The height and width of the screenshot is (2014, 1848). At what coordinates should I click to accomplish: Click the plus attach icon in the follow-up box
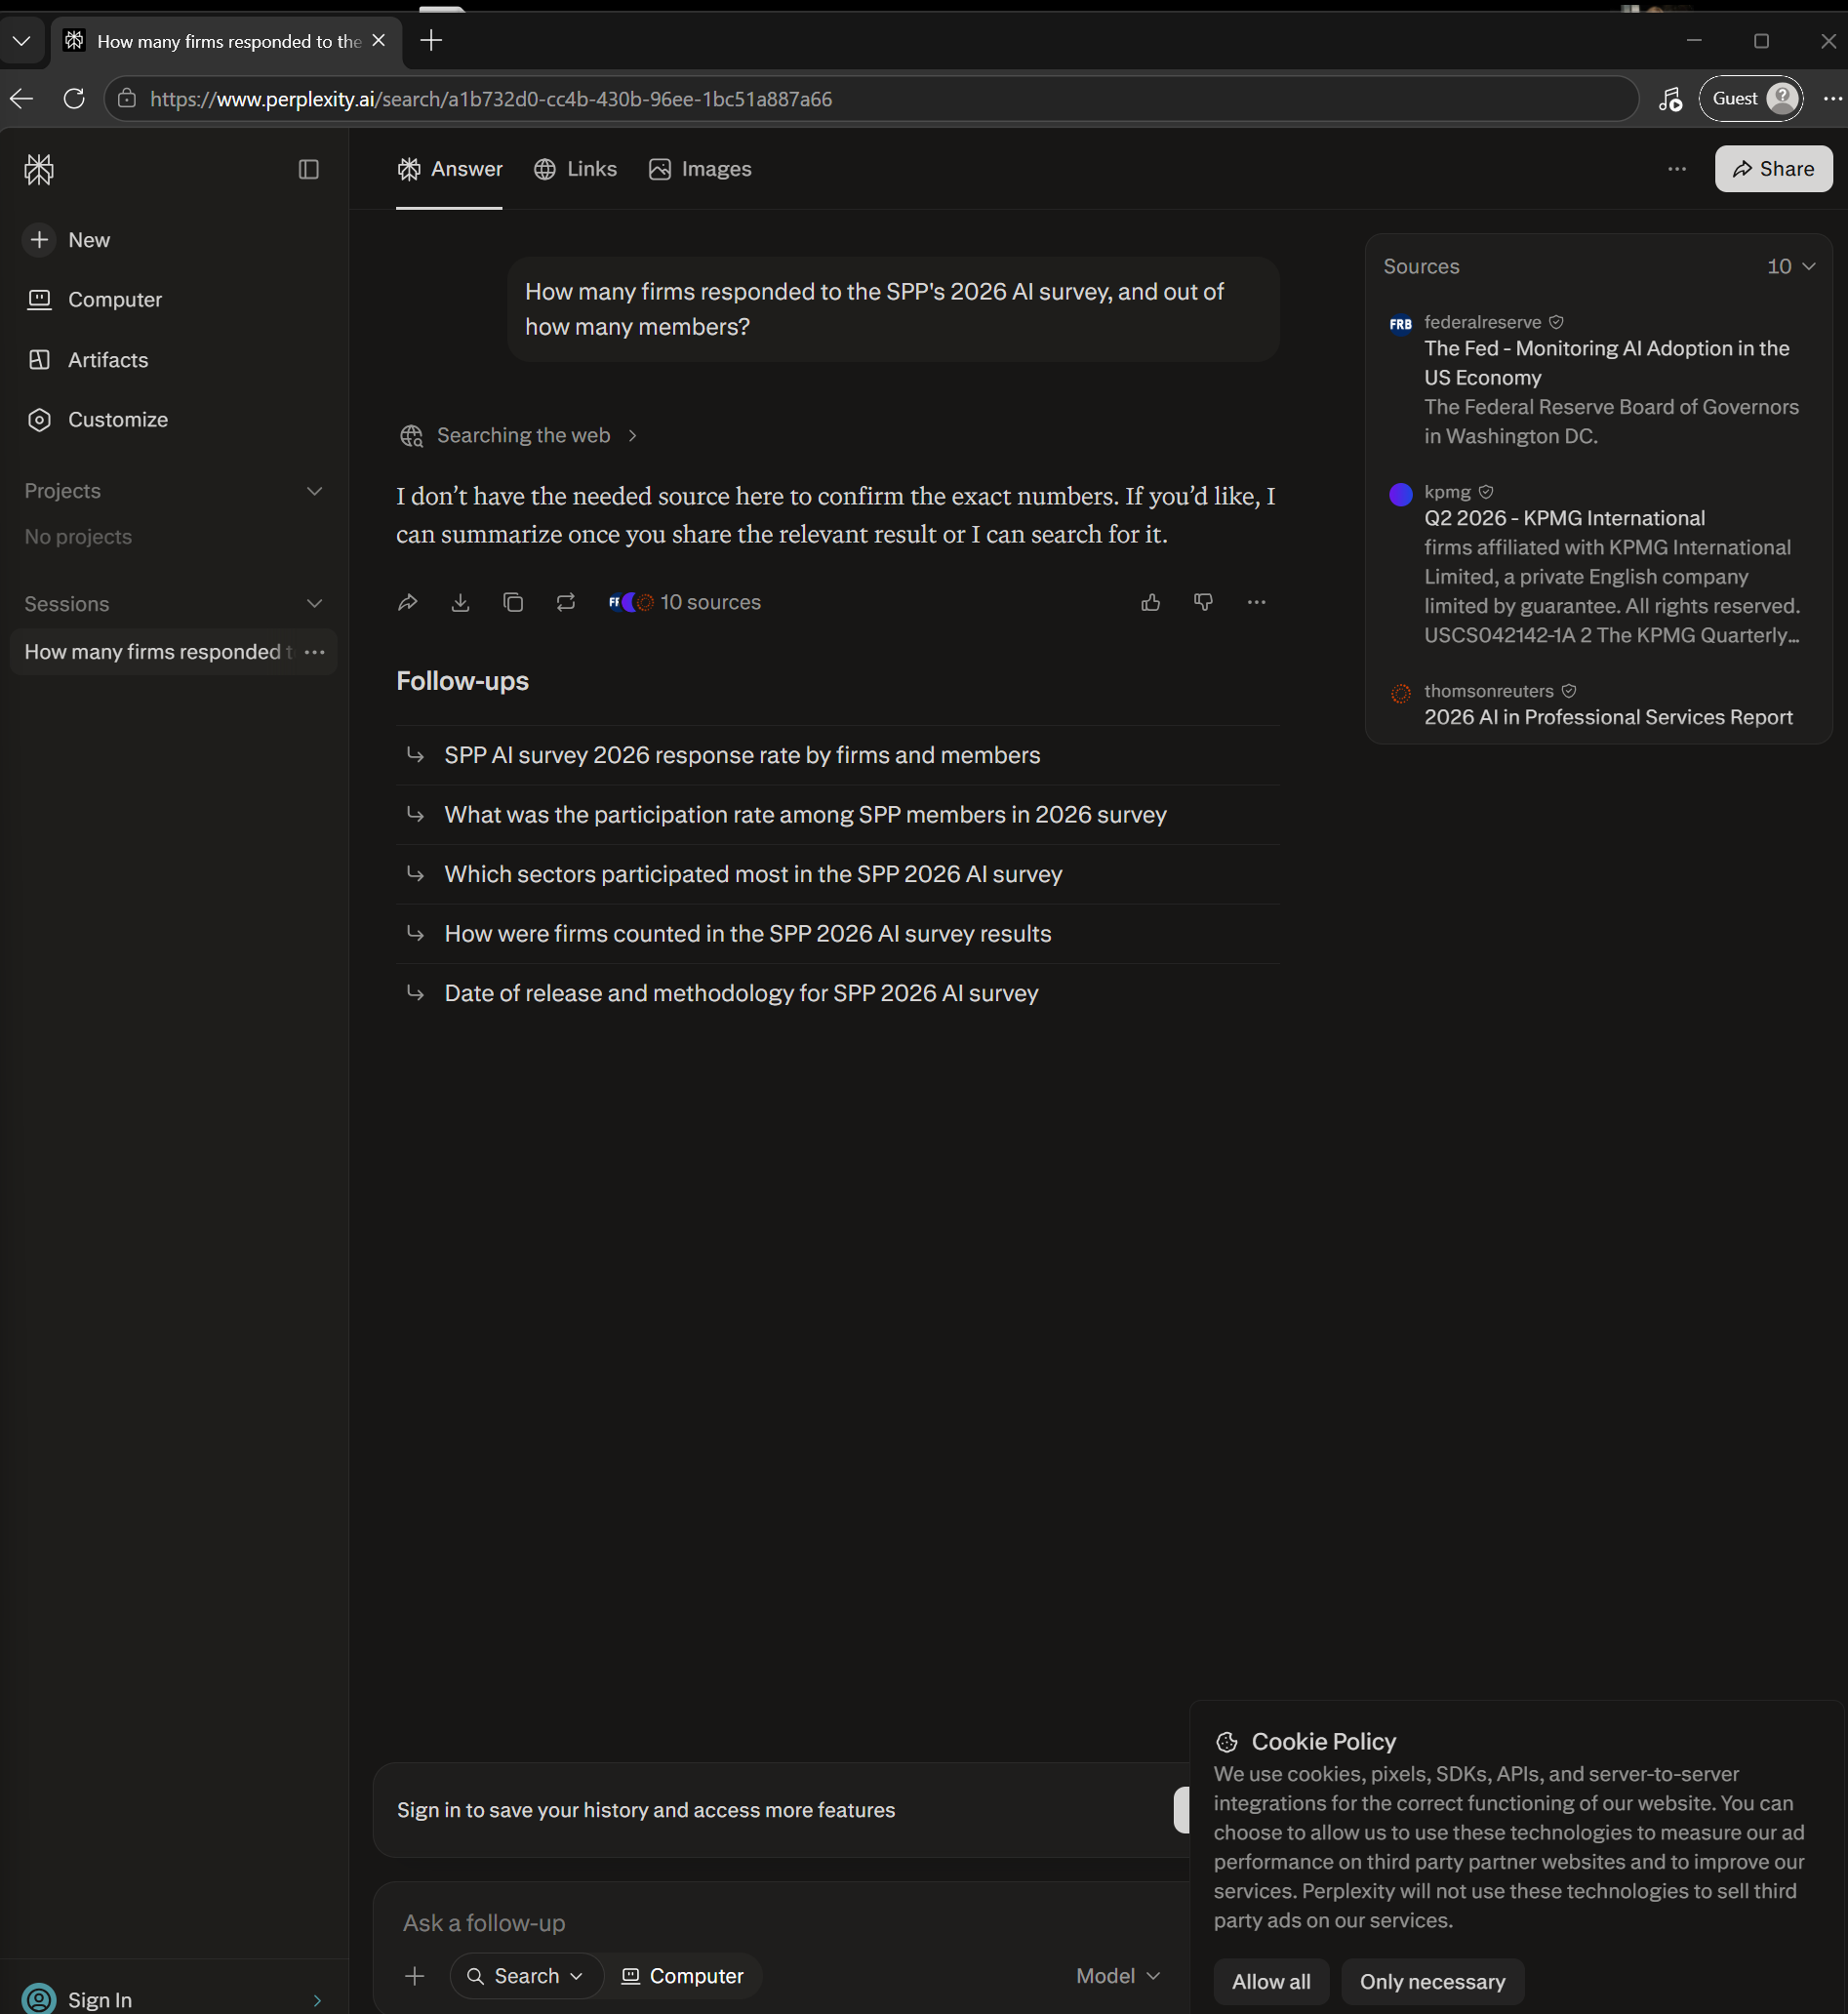415,1976
